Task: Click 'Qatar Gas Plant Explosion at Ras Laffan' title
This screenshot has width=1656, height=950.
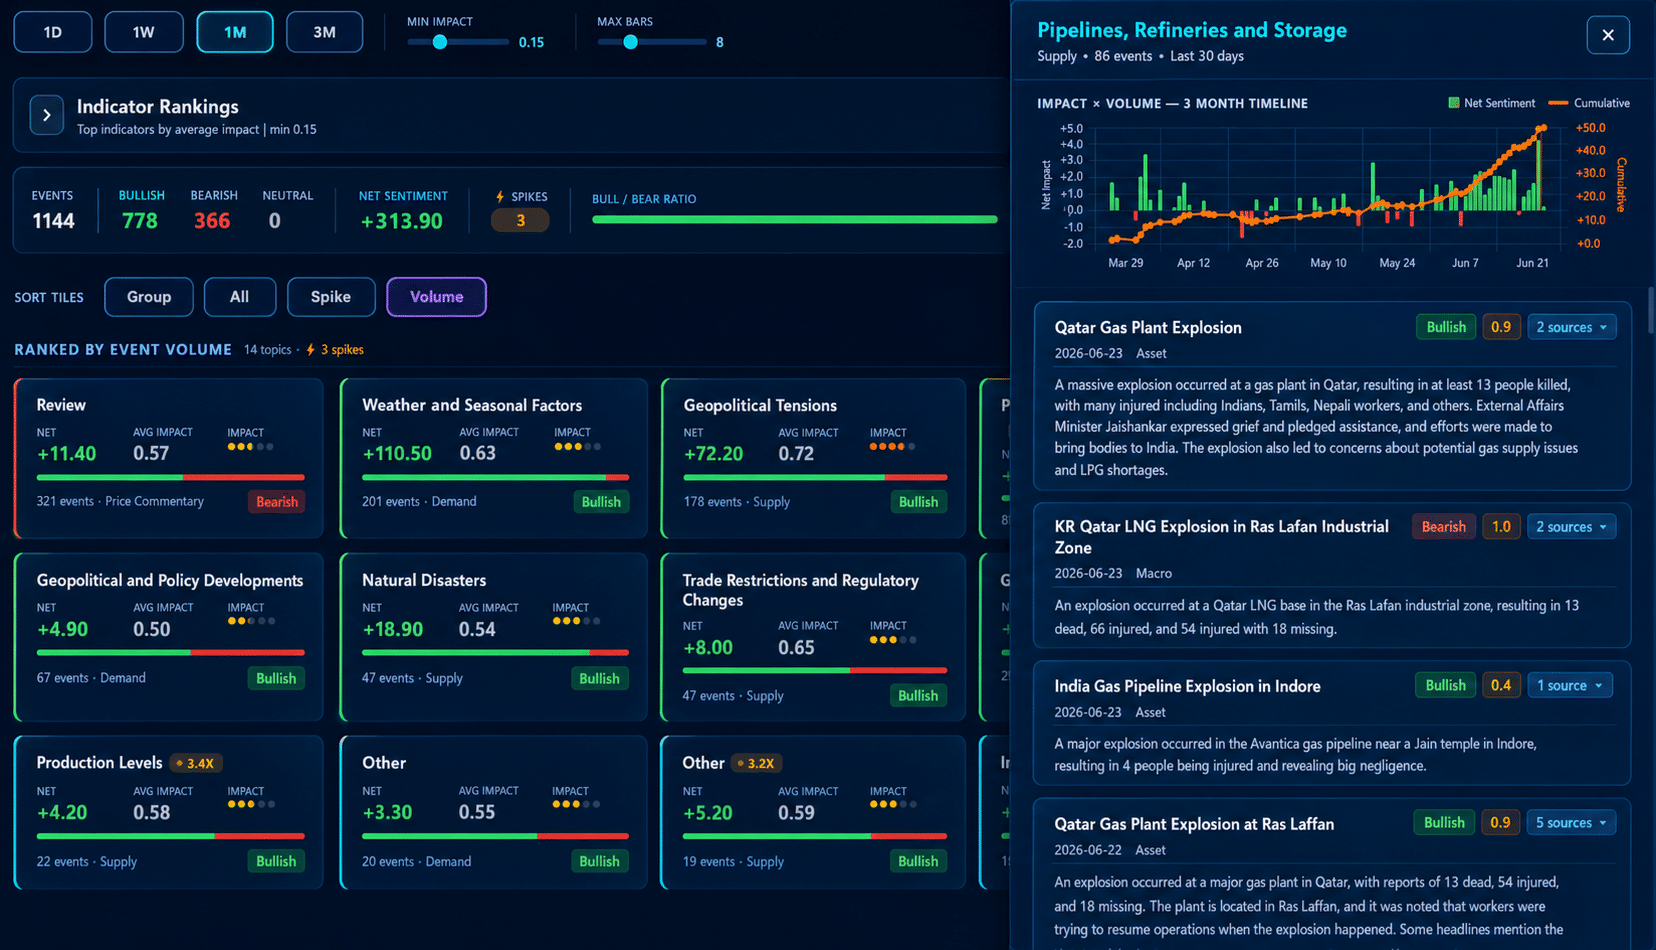Action: coord(1194,824)
